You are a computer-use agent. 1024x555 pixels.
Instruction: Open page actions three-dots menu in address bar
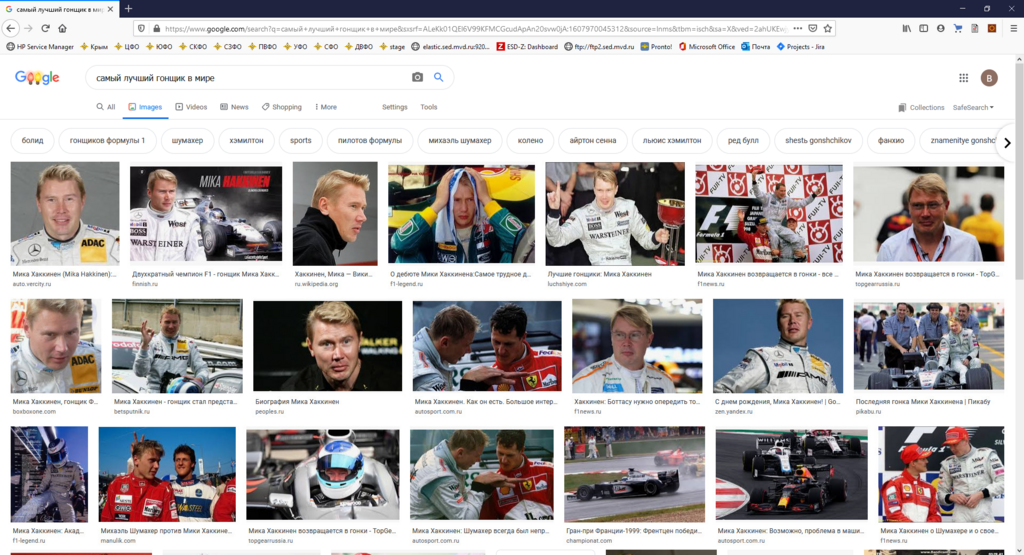click(797, 28)
